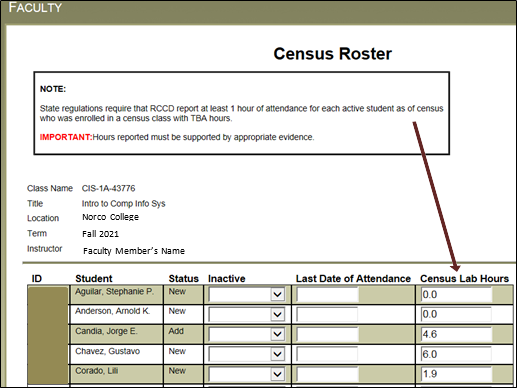Select student name Candia, Jorge E.
Screen dimensions: 517x388
click(x=106, y=331)
